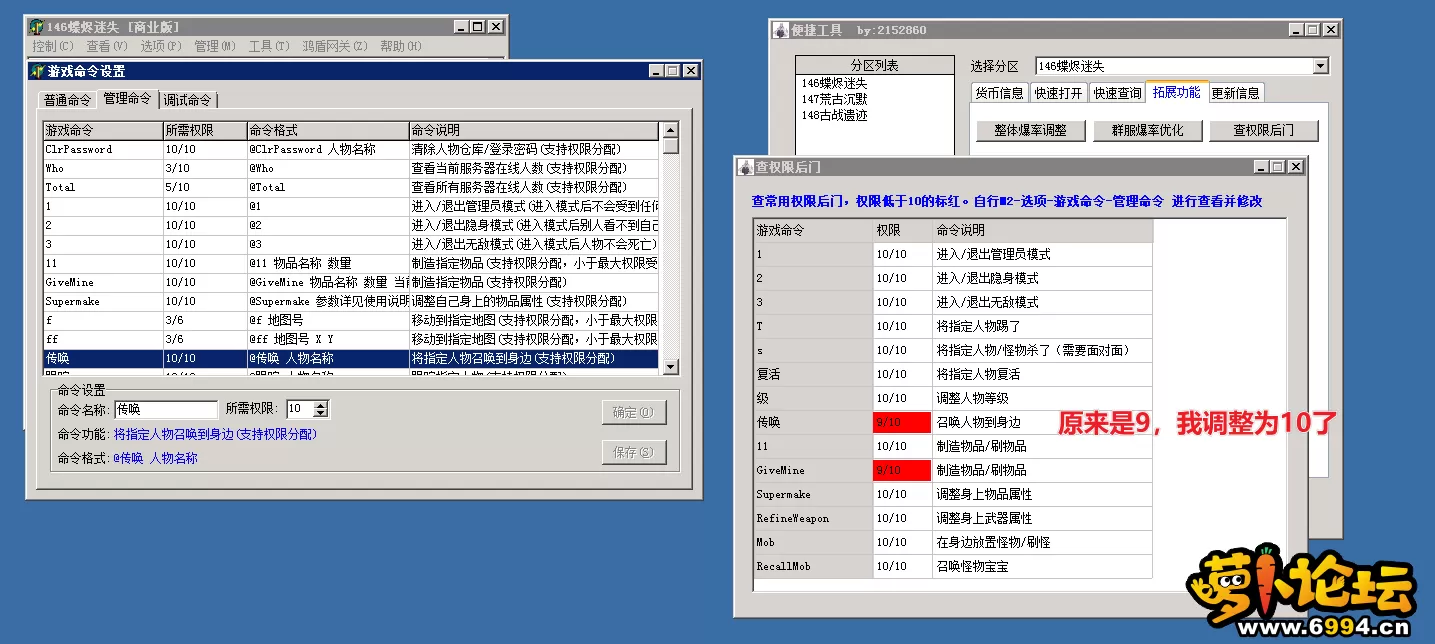The image size is (1435, 644).
Task: Switch to the 更新信息 tab
Action: 1236,93
